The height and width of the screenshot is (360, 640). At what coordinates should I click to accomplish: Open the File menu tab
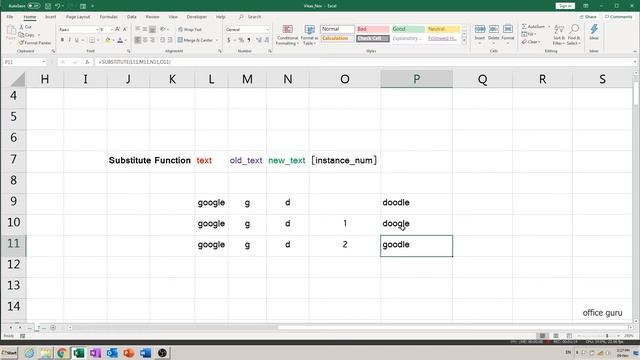pos(10,17)
